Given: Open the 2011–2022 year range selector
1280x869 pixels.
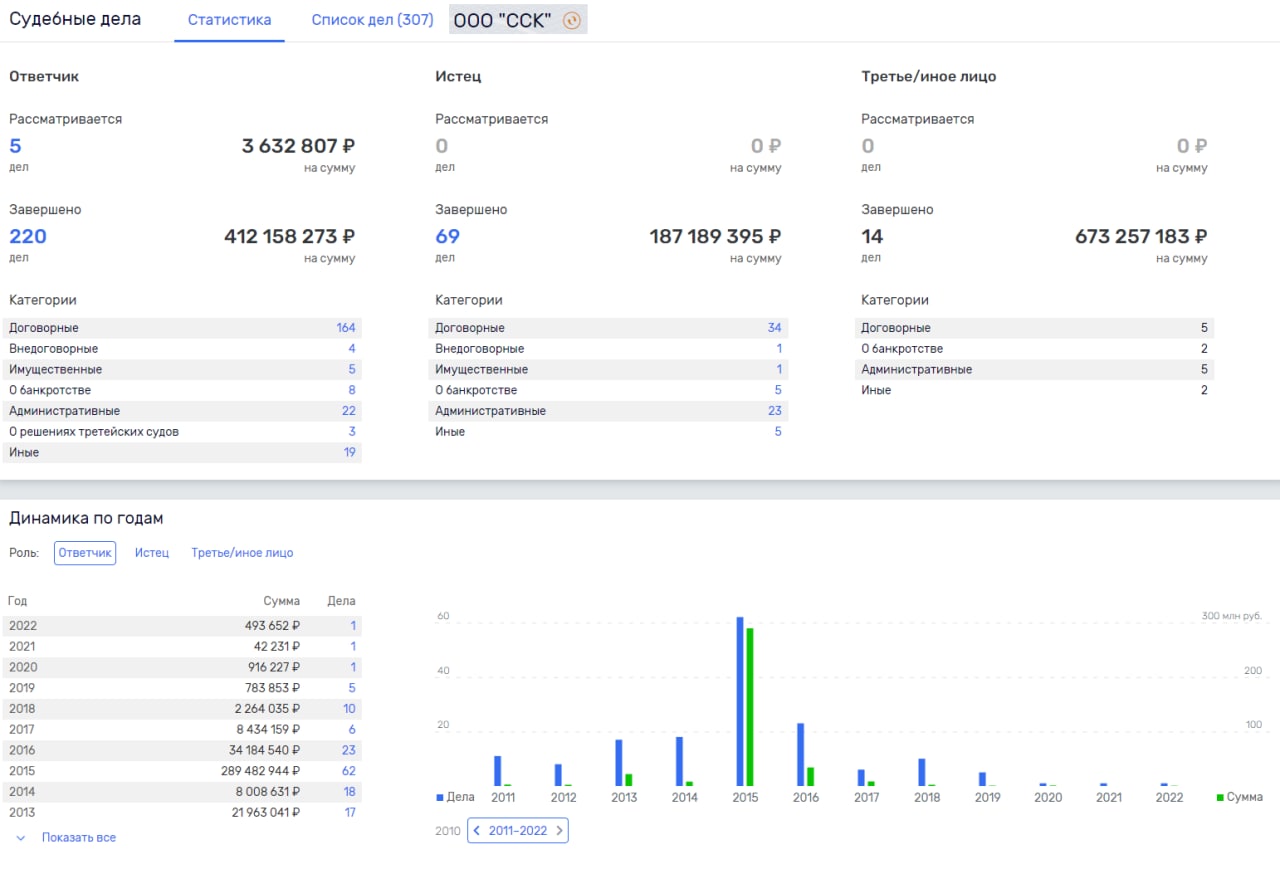Looking at the screenshot, I should [518, 831].
